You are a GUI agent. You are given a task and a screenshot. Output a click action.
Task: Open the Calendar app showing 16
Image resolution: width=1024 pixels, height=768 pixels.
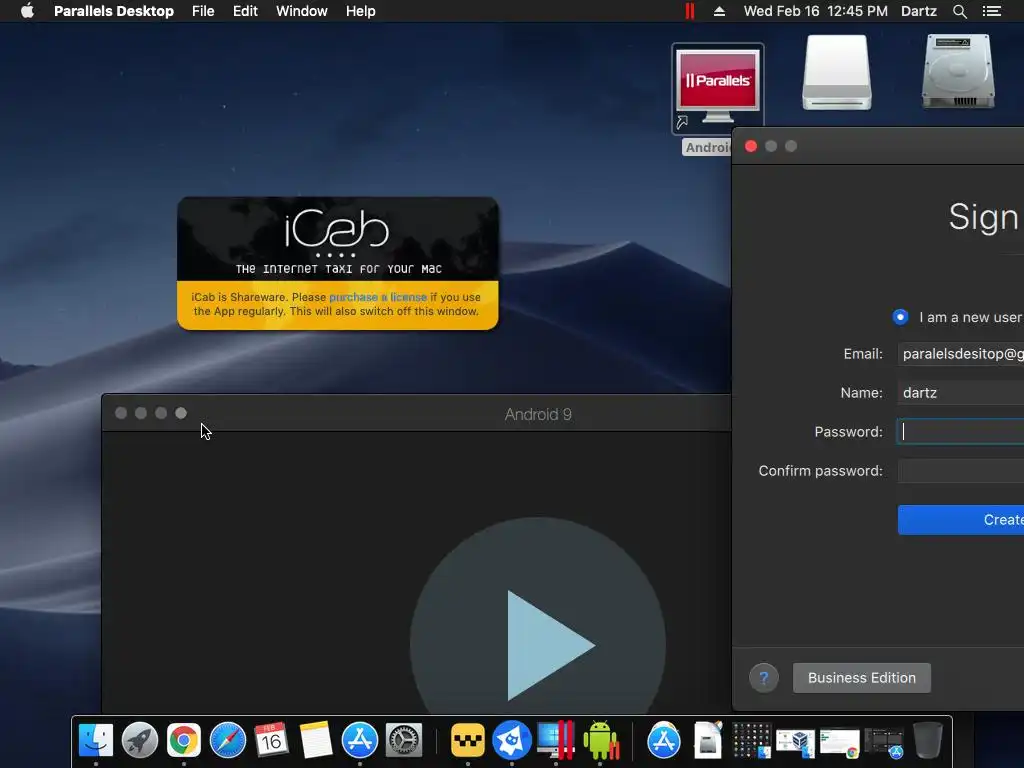[271, 740]
